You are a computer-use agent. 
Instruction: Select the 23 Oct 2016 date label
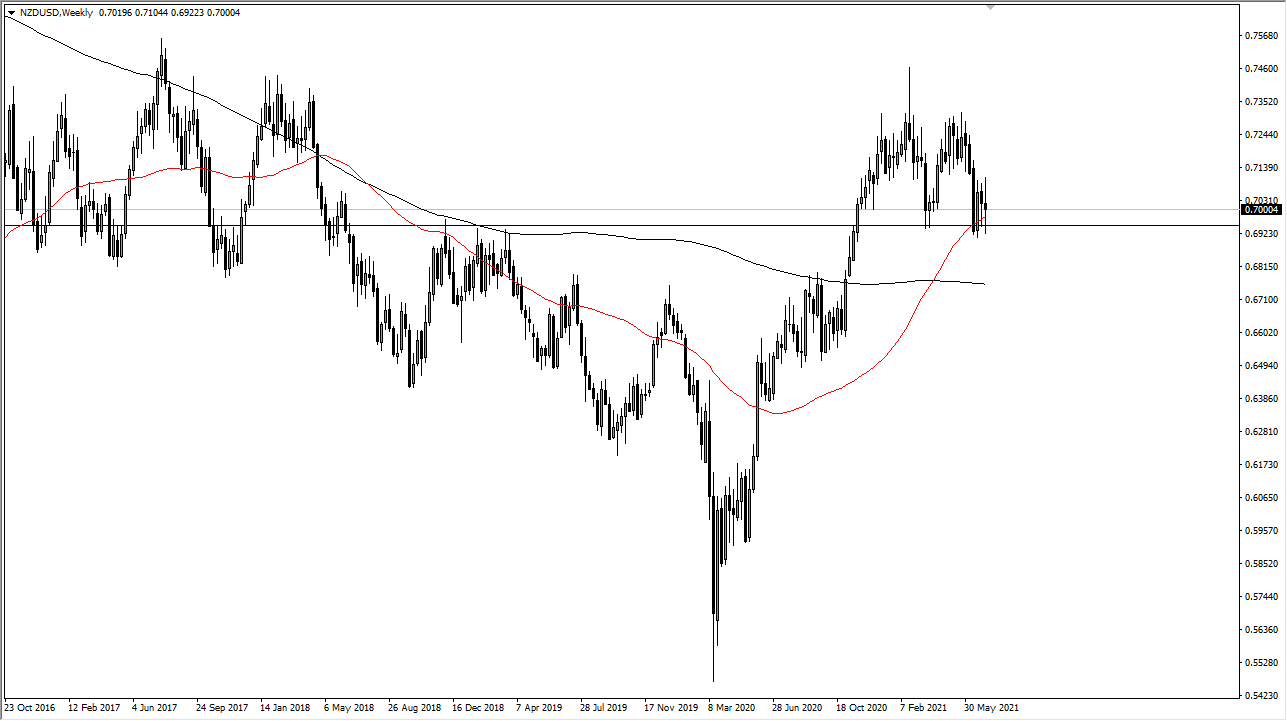click(x=30, y=707)
